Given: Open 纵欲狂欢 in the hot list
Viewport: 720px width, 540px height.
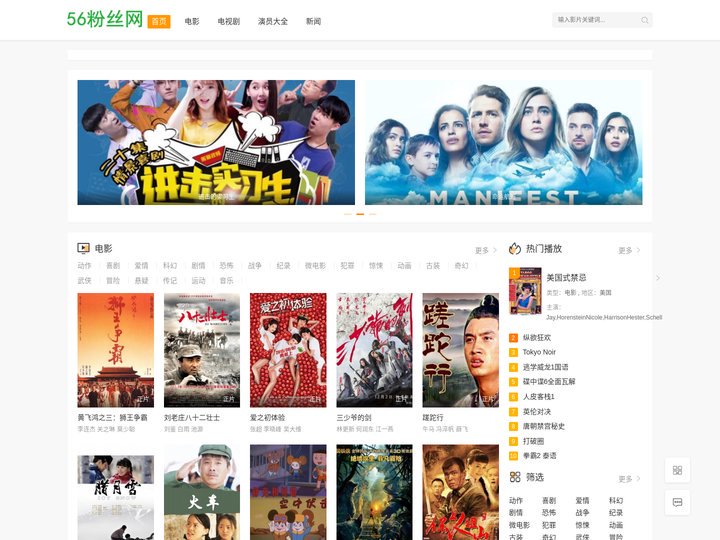Looking at the screenshot, I should (x=537, y=338).
